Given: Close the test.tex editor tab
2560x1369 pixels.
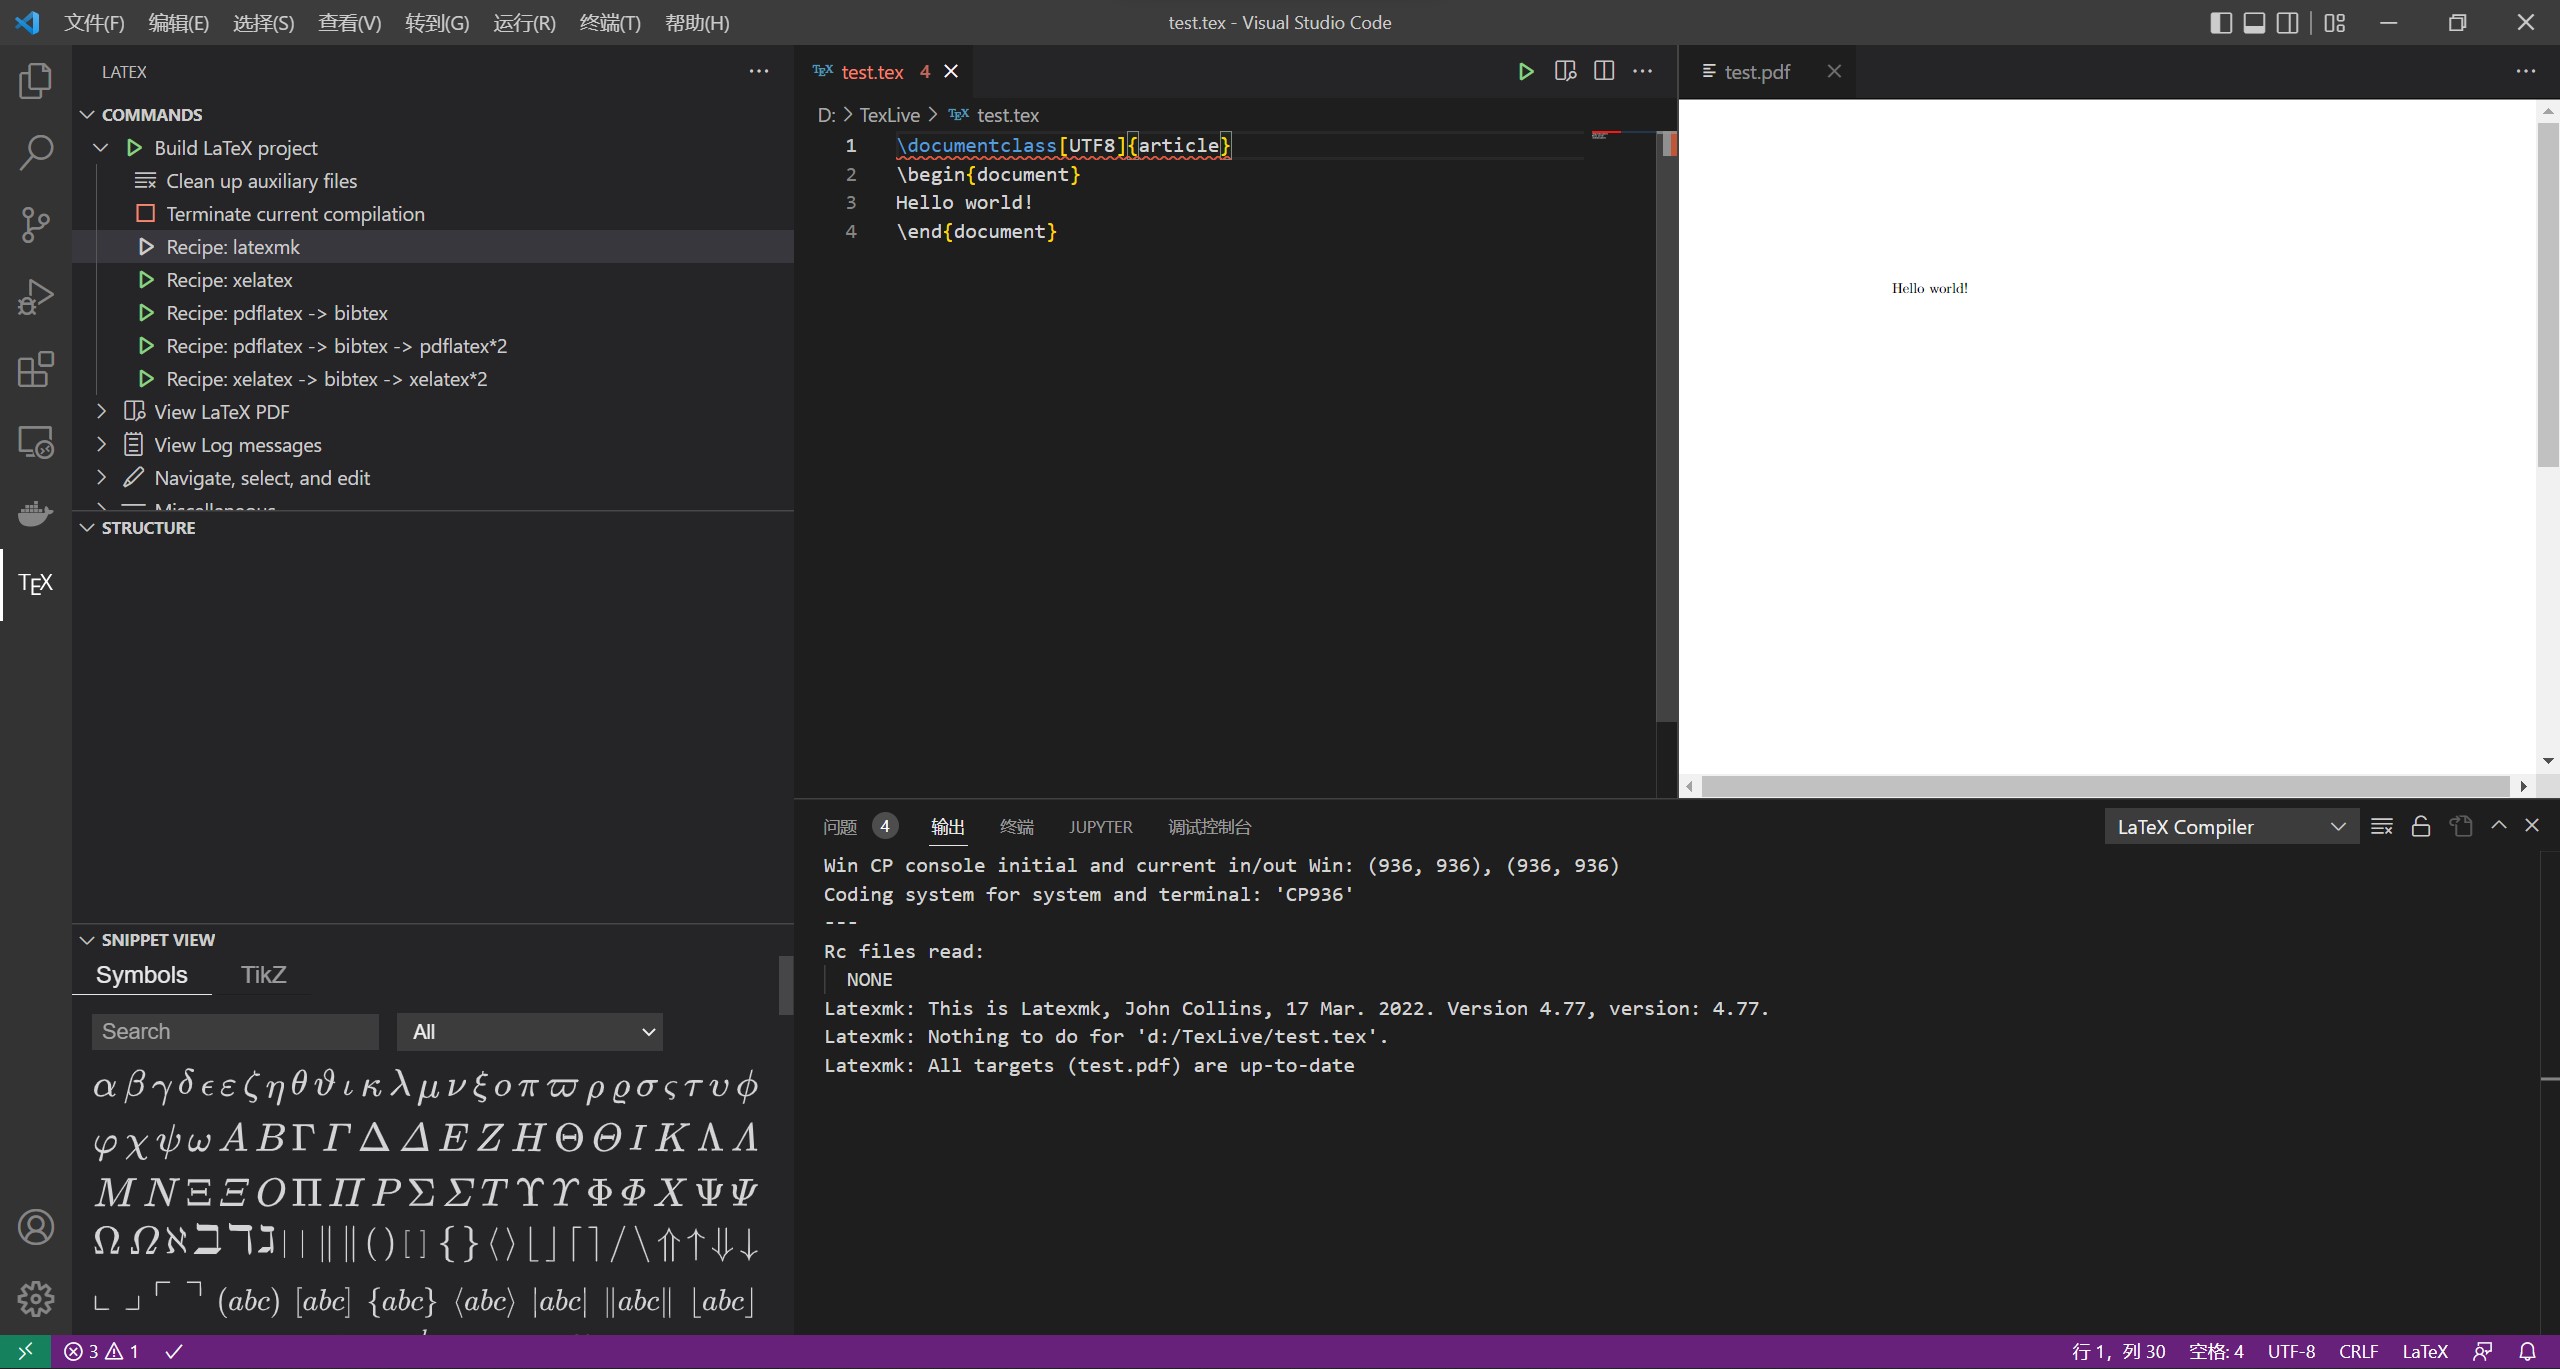Looking at the screenshot, I should click(x=951, y=72).
